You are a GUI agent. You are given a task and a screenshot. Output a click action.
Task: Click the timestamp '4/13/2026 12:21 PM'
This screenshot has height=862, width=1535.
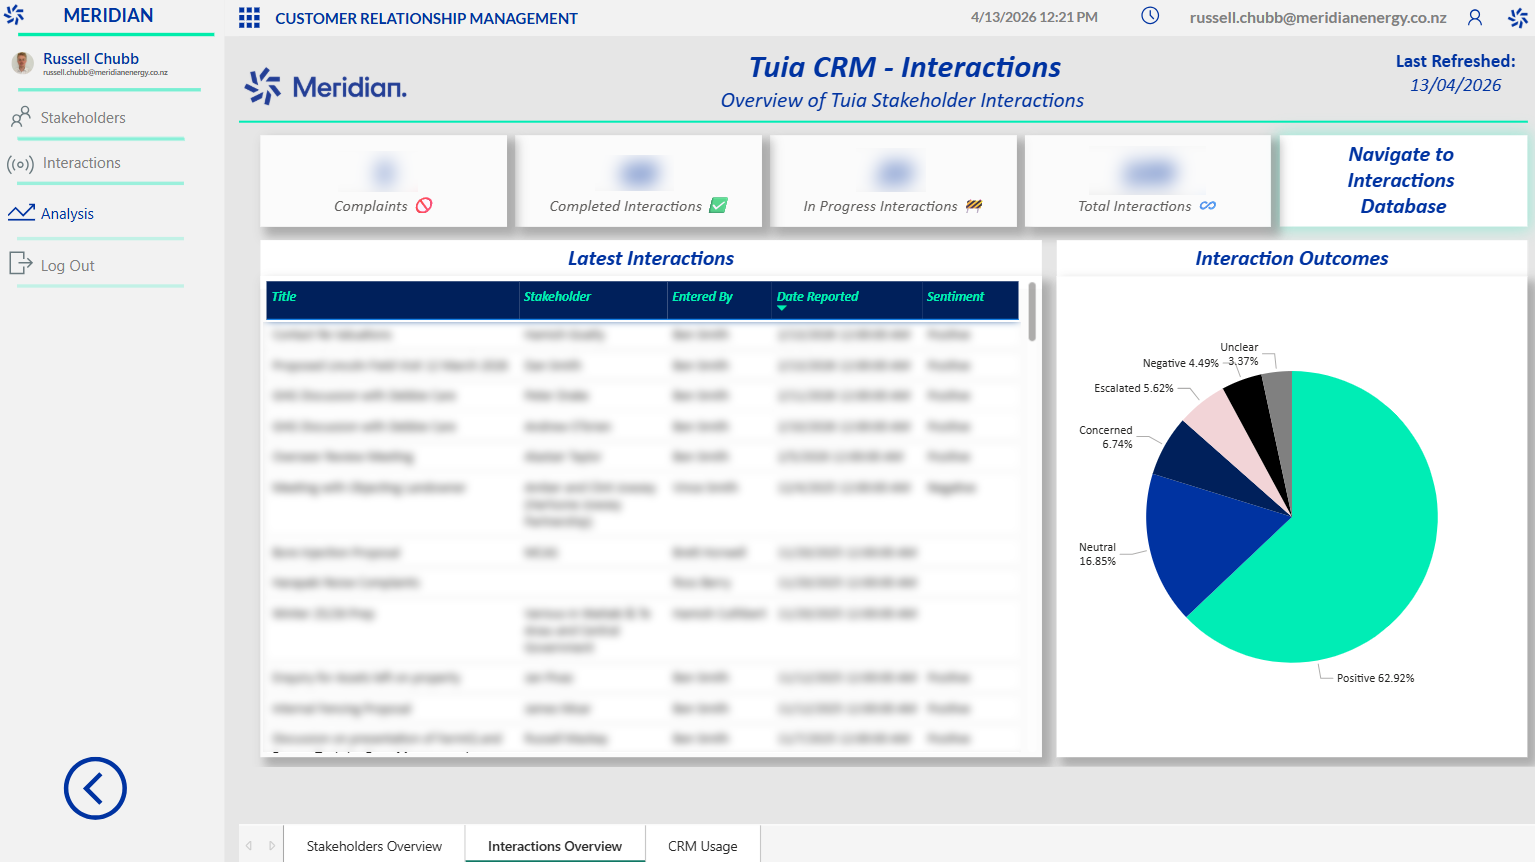click(x=1034, y=17)
